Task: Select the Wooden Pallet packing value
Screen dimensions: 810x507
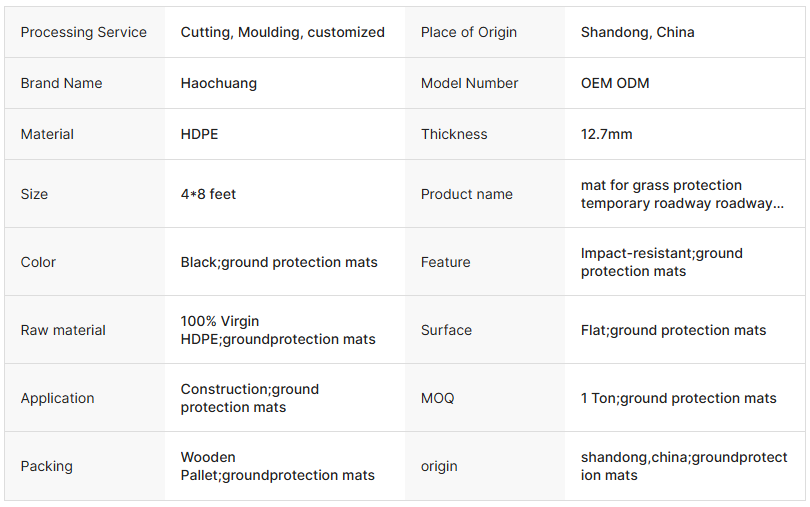Action: (x=277, y=466)
